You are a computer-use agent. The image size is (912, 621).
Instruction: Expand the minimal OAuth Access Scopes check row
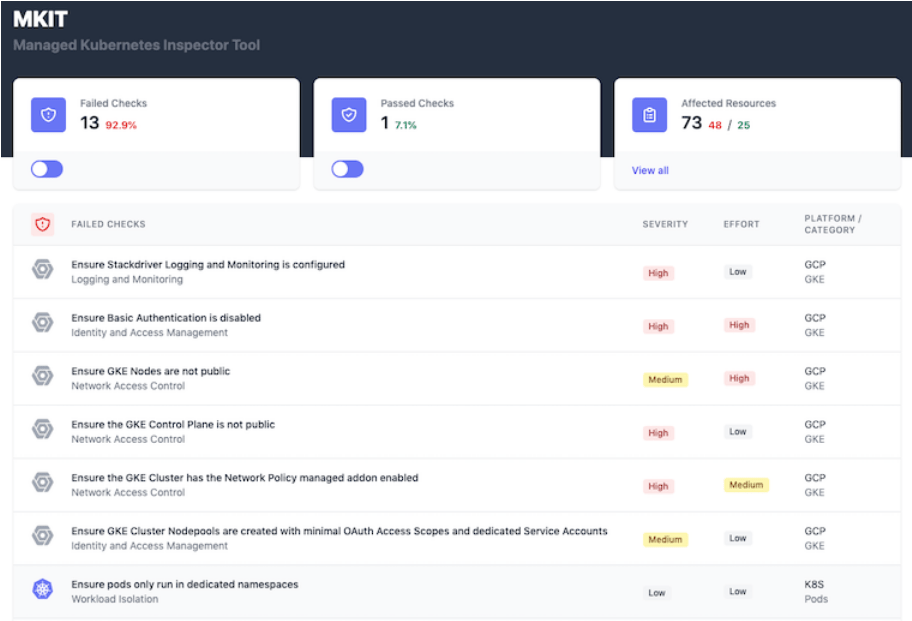tap(339, 531)
